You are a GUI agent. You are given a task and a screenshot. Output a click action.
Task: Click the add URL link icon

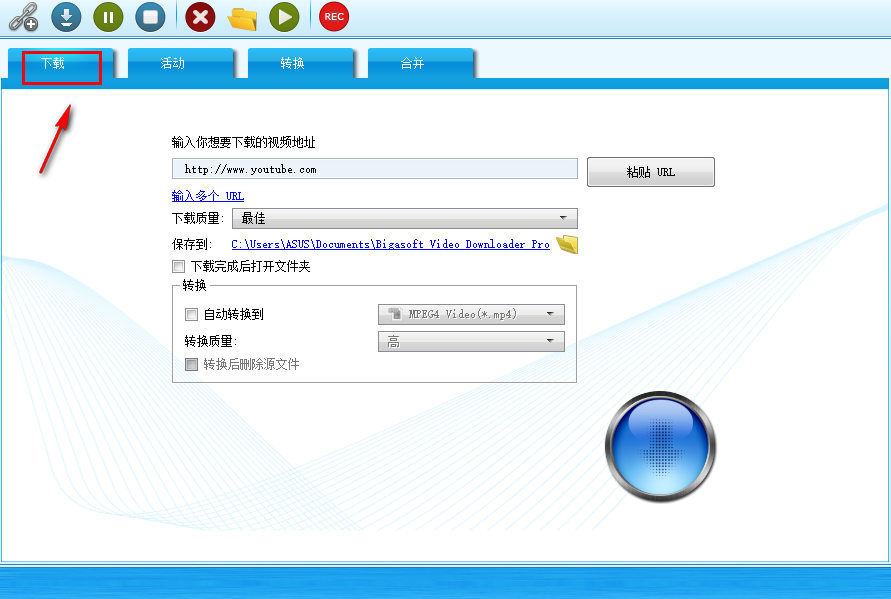pyautogui.click(x=23, y=16)
